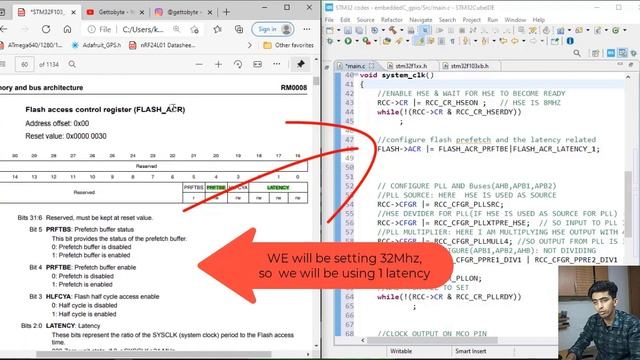Toggle the pin PDF toolbar button

(x=301, y=64)
